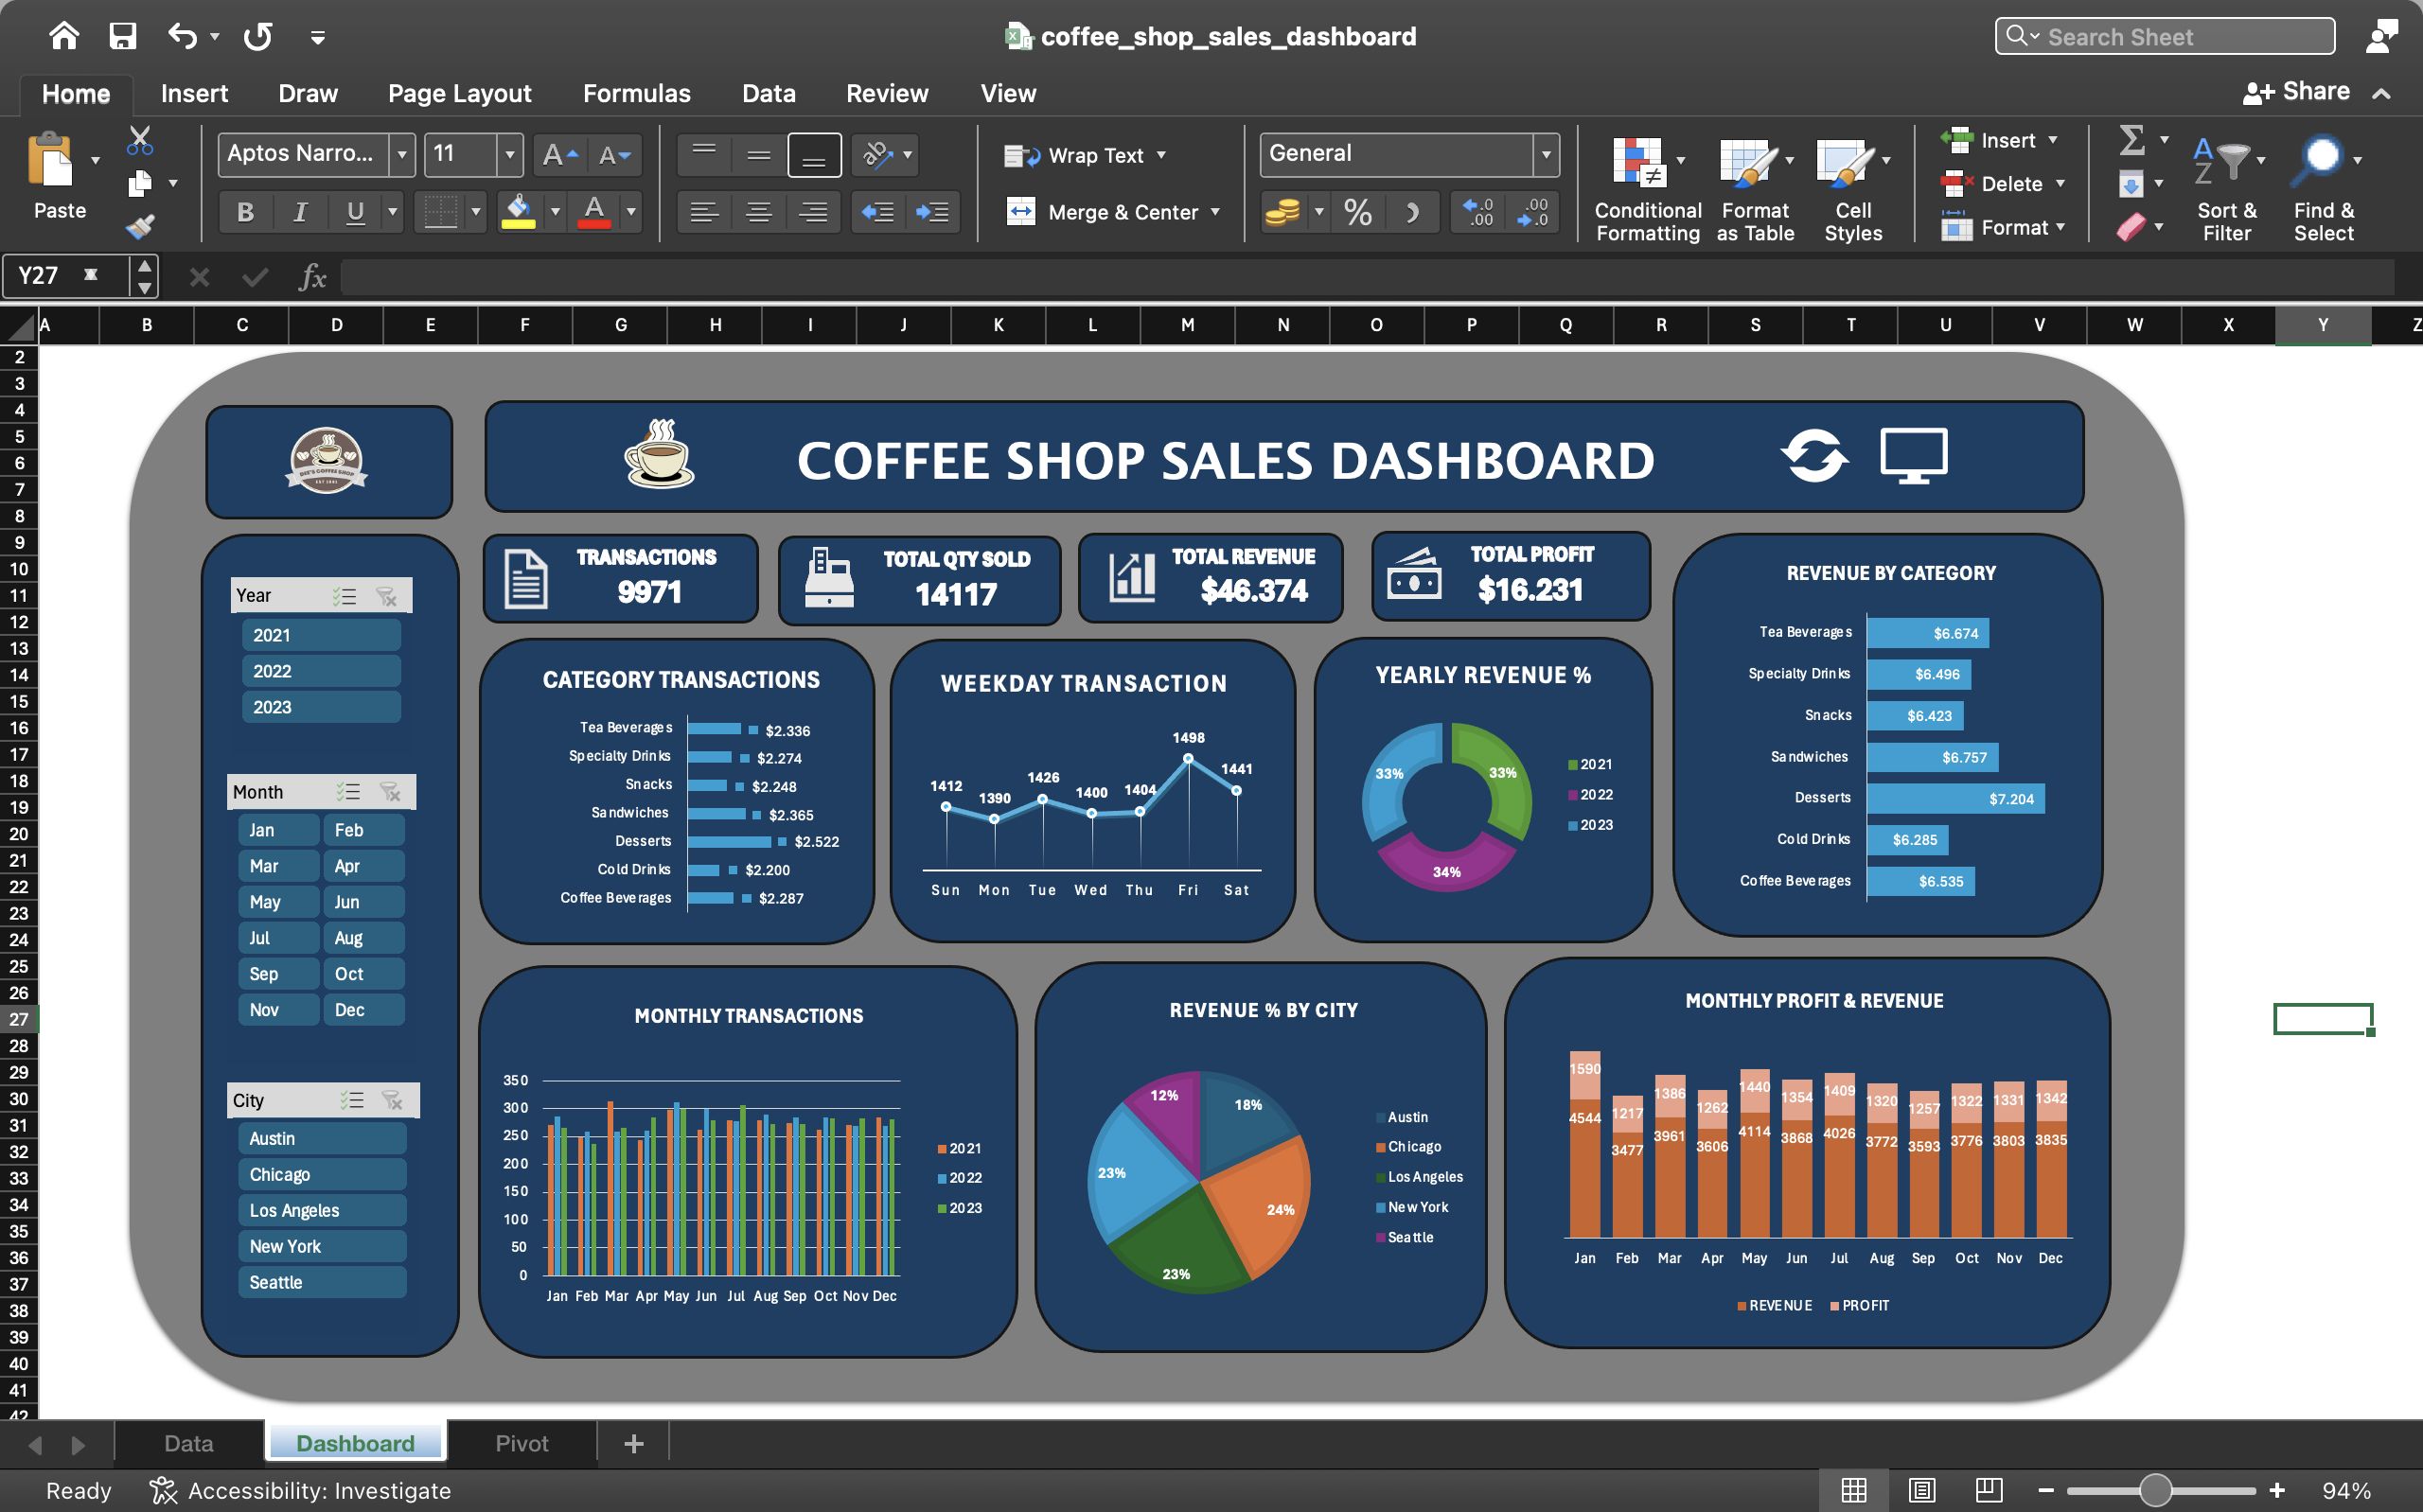Open the fill color dropdown arrow
2423x1512 pixels.
pyautogui.click(x=555, y=212)
